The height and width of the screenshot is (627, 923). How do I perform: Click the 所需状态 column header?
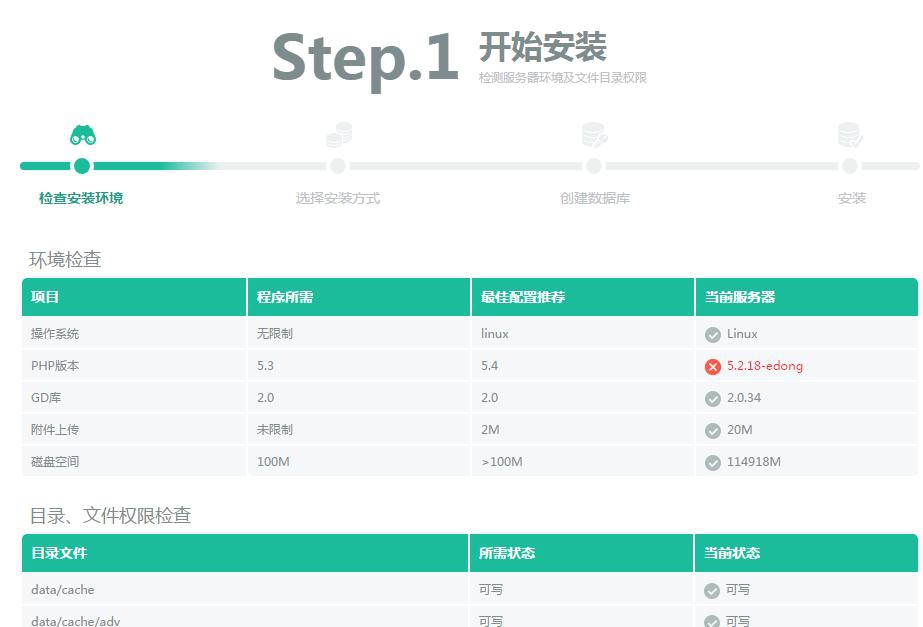pos(581,553)
